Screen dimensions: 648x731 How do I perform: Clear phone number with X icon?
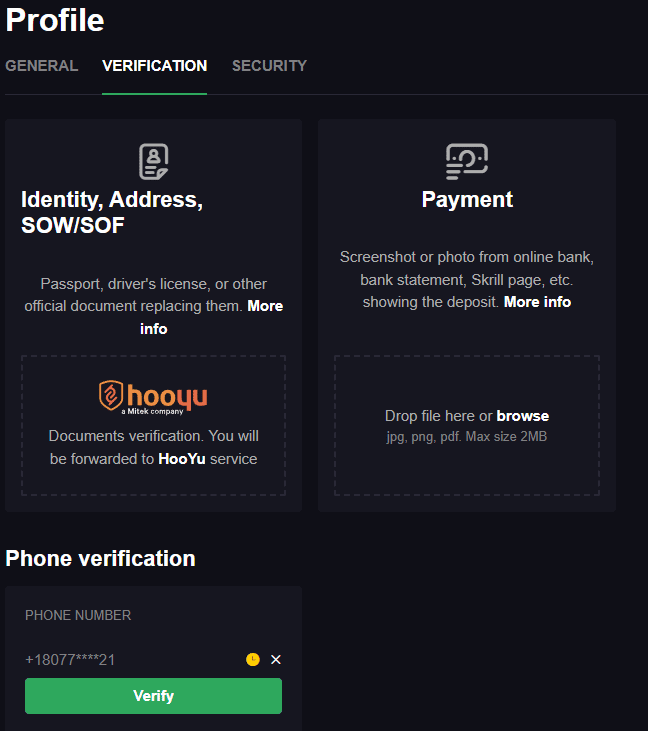click(276, 659)
